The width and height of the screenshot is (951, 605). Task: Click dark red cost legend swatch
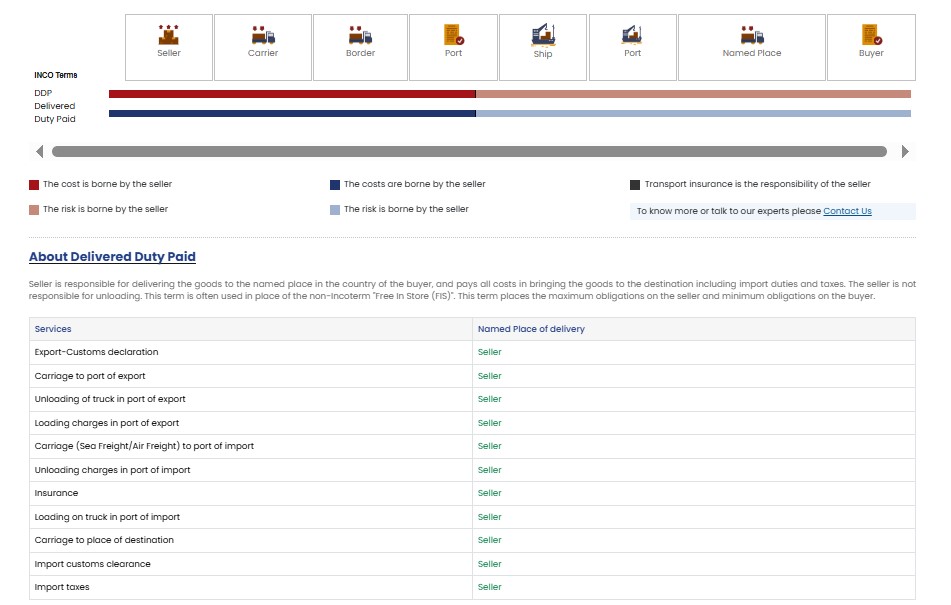[34, 185]
